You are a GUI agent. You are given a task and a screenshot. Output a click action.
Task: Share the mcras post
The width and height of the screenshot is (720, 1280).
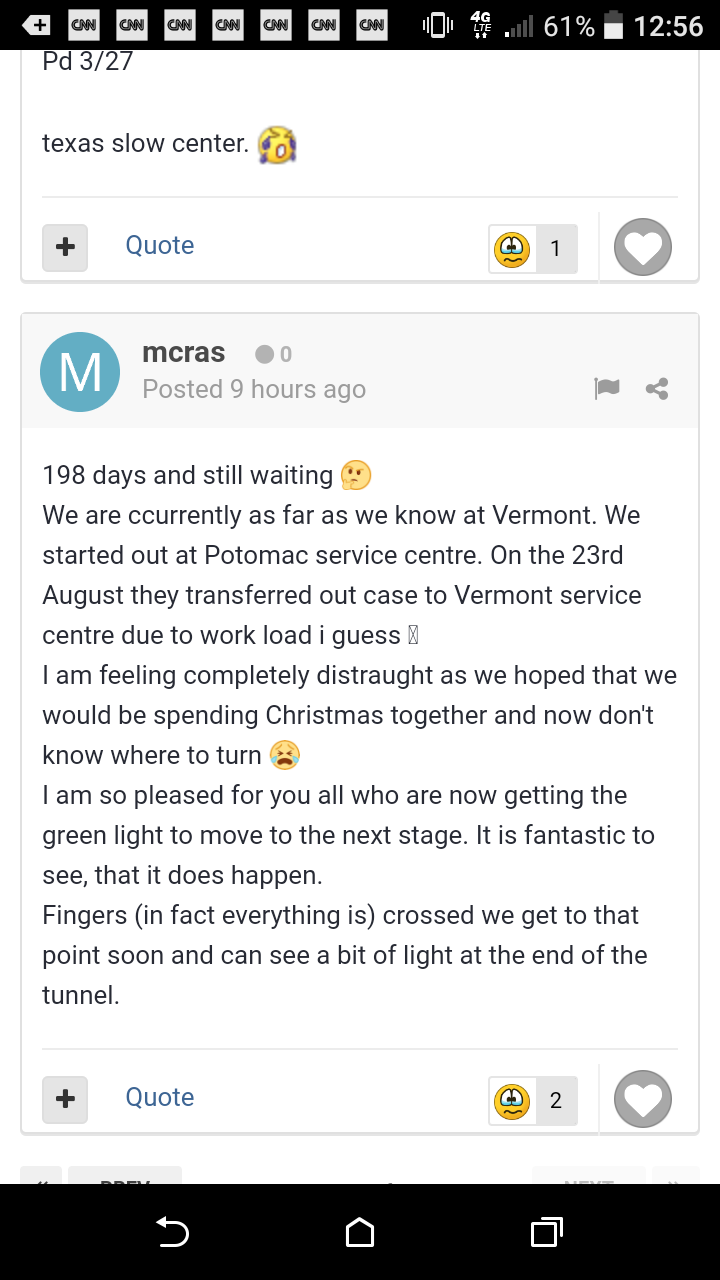click(x=657, y=389)
